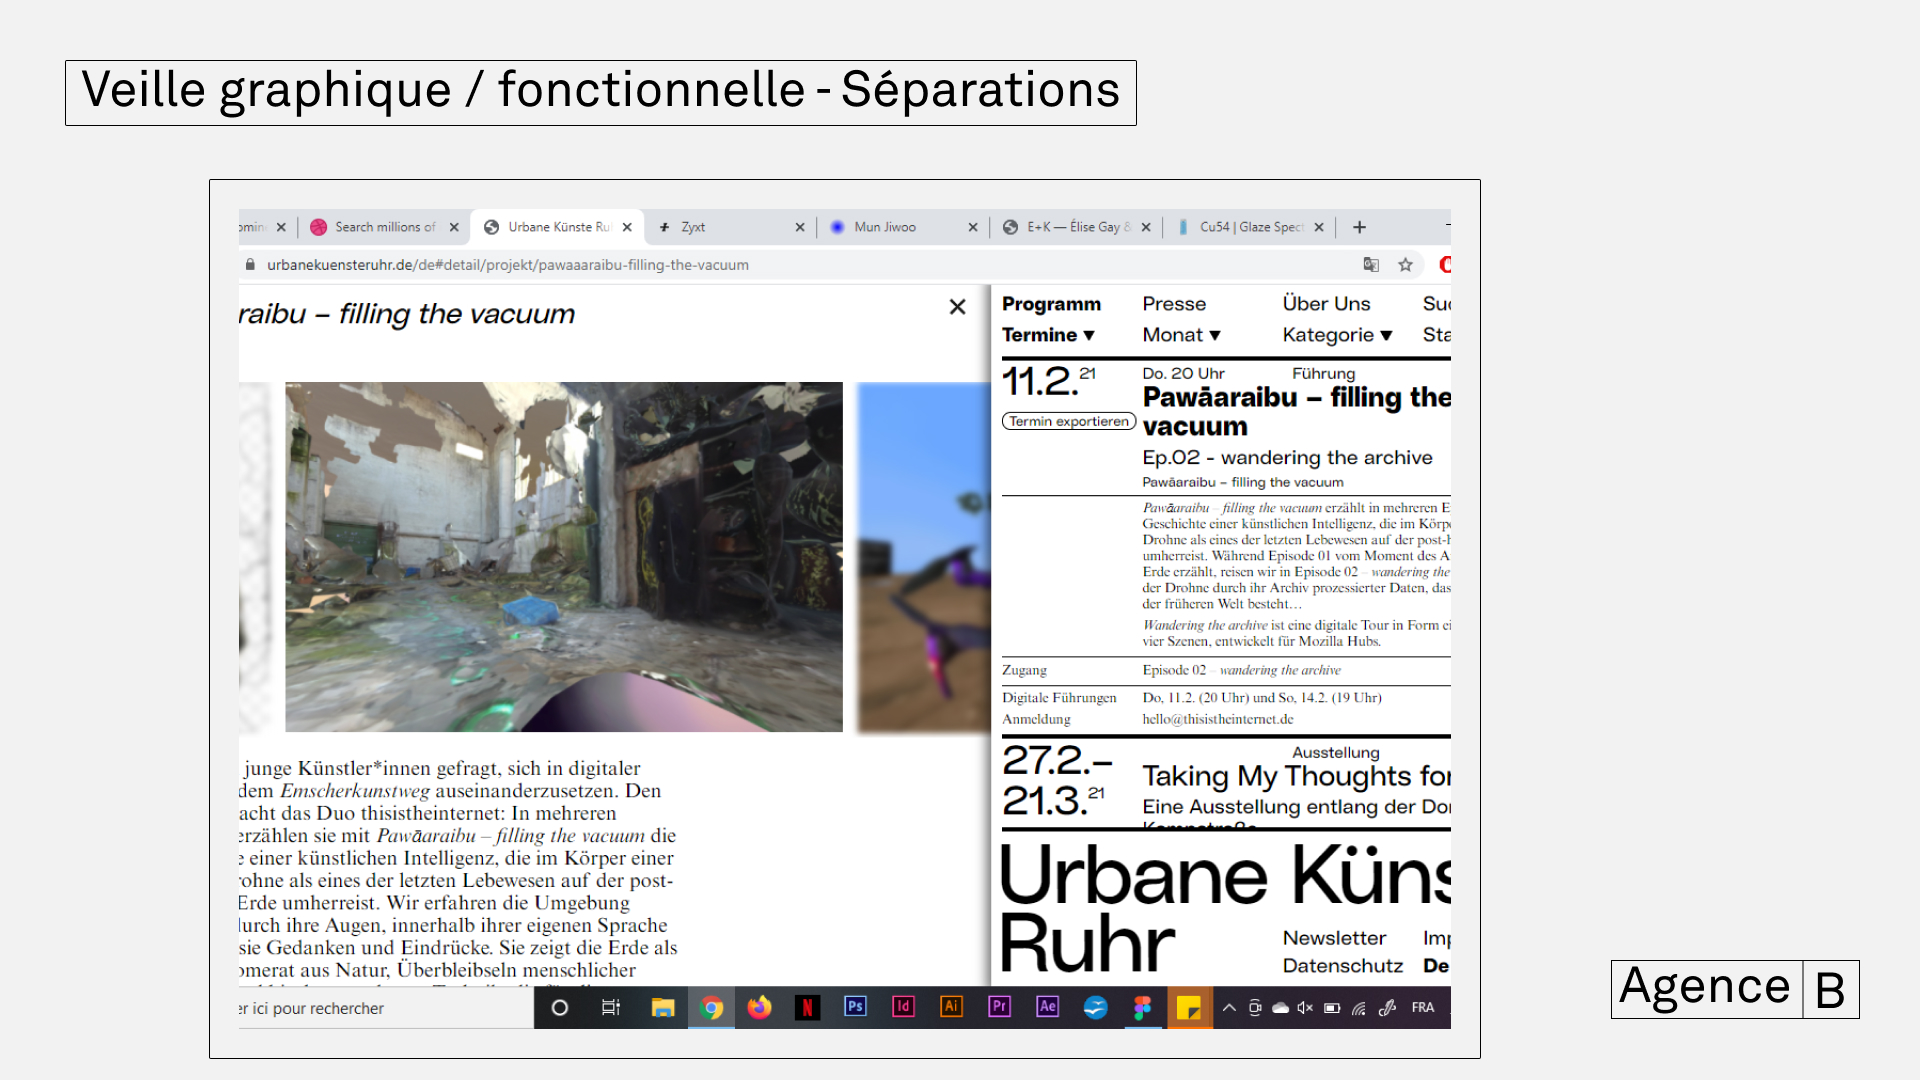This screenshot has width=1920, height=1080.
Task: Open the Newsletter link in footer
Action: pos(1334,938)
